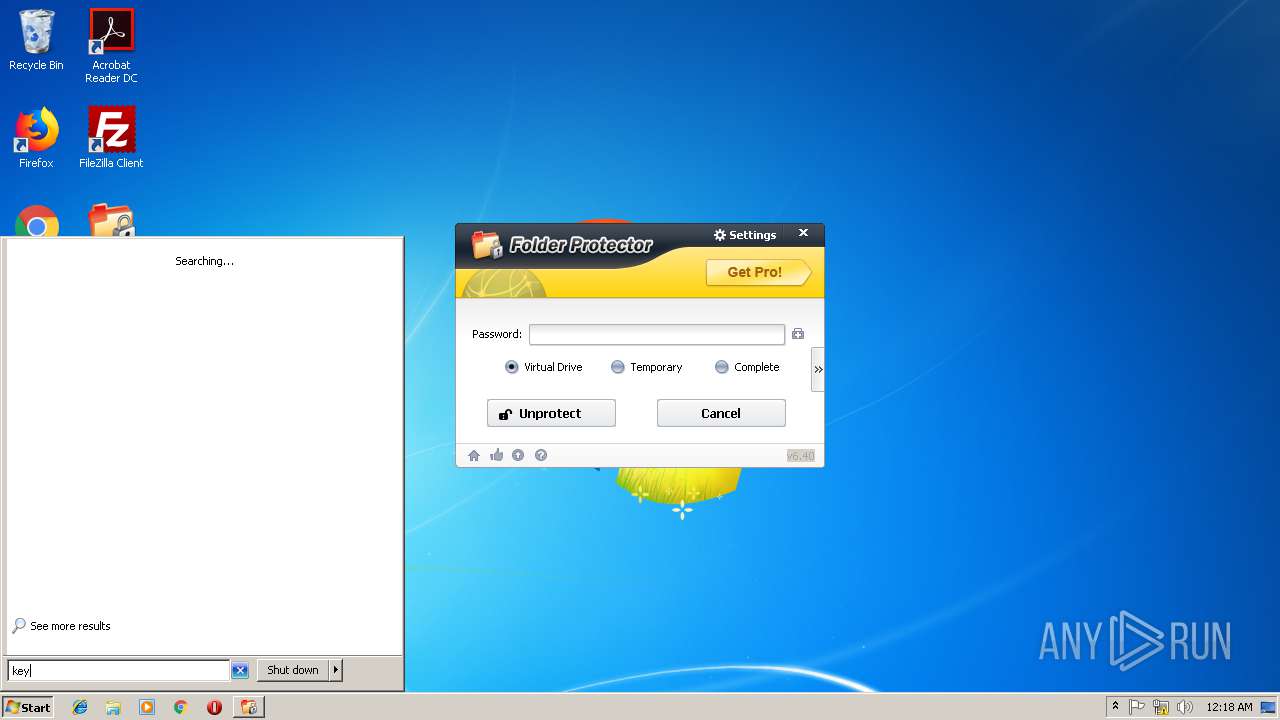Open Google Chrome from the taskbar

click(x=181, y=707)
